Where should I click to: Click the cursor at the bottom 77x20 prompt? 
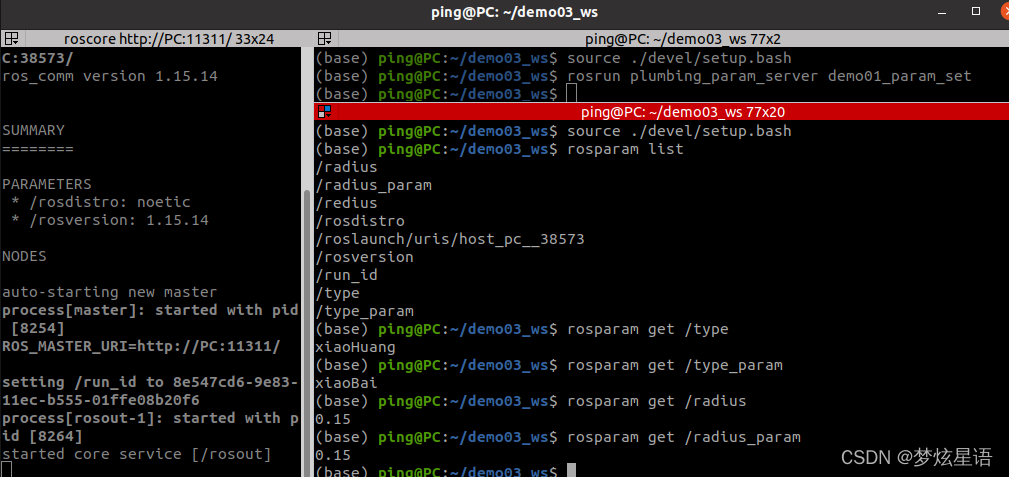(572, 471)
